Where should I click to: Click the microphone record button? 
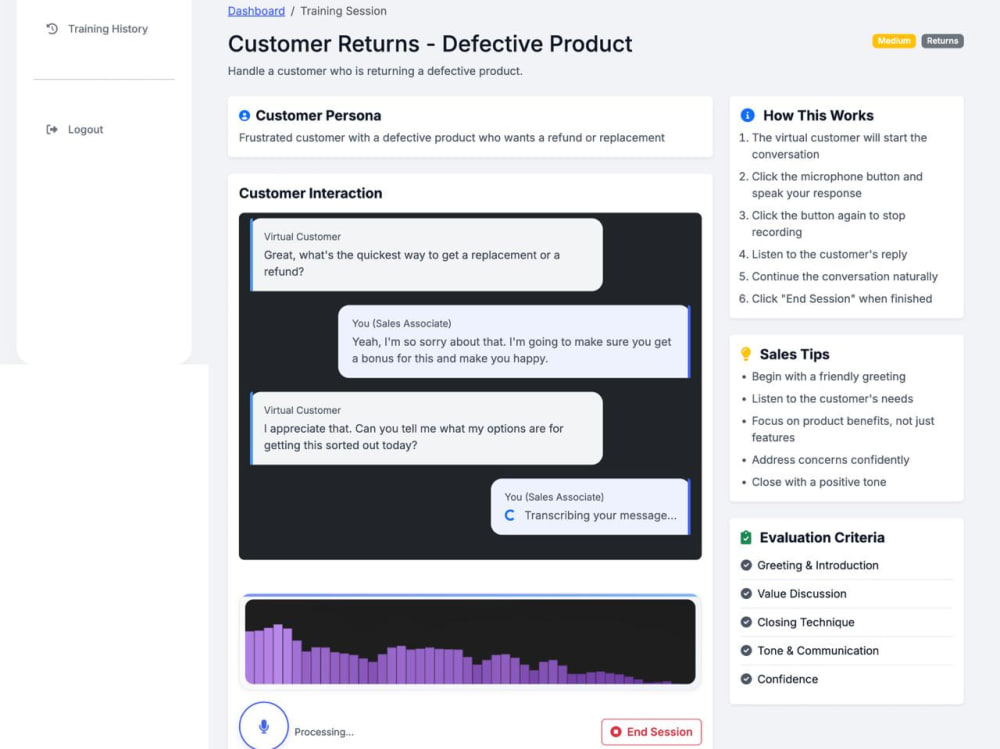click(263, 726)
